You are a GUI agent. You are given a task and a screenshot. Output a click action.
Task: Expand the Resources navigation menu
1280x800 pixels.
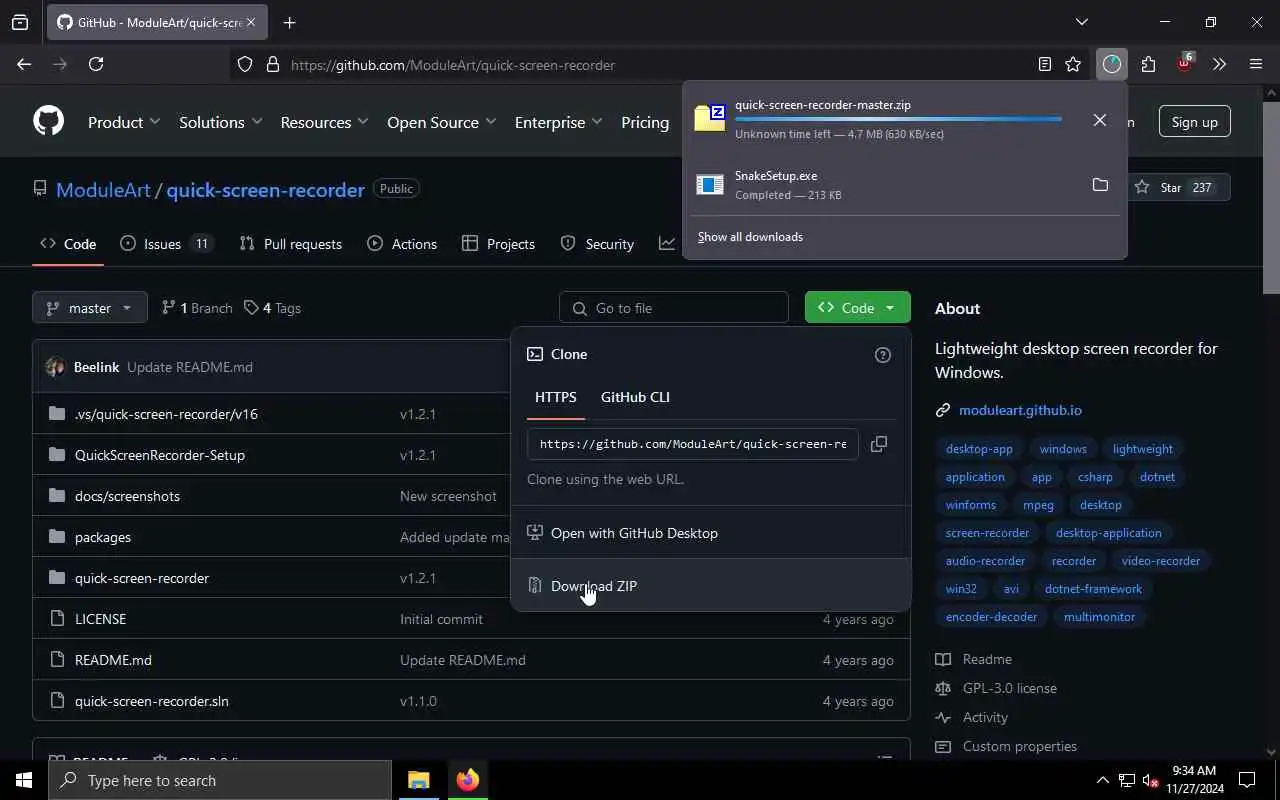324,122
